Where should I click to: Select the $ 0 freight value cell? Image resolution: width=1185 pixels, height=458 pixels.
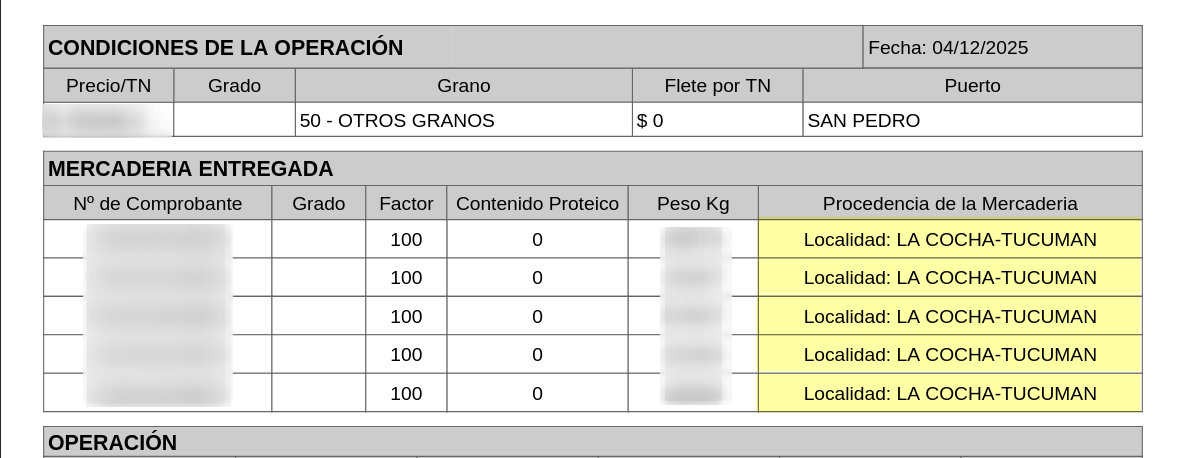click(650, 121)
